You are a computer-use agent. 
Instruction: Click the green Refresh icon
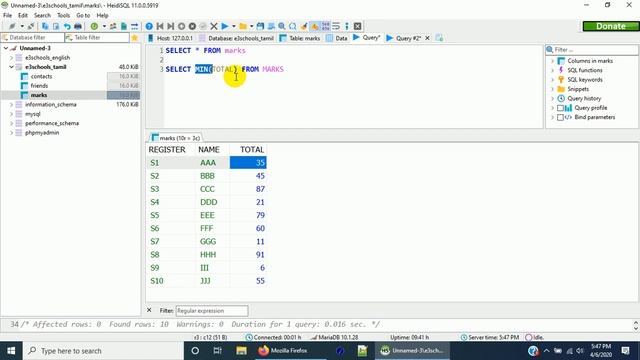point(94,26)
